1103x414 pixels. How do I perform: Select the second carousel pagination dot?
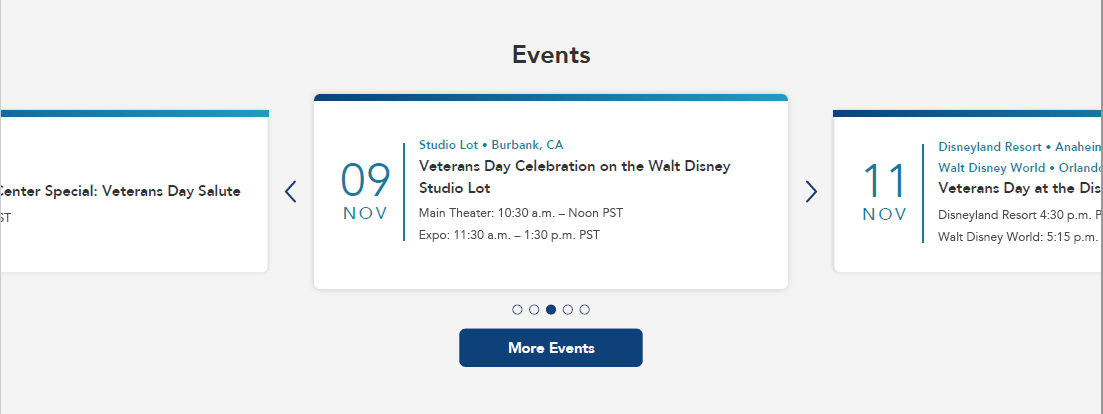pyautogui.click(x=534, y=310)
